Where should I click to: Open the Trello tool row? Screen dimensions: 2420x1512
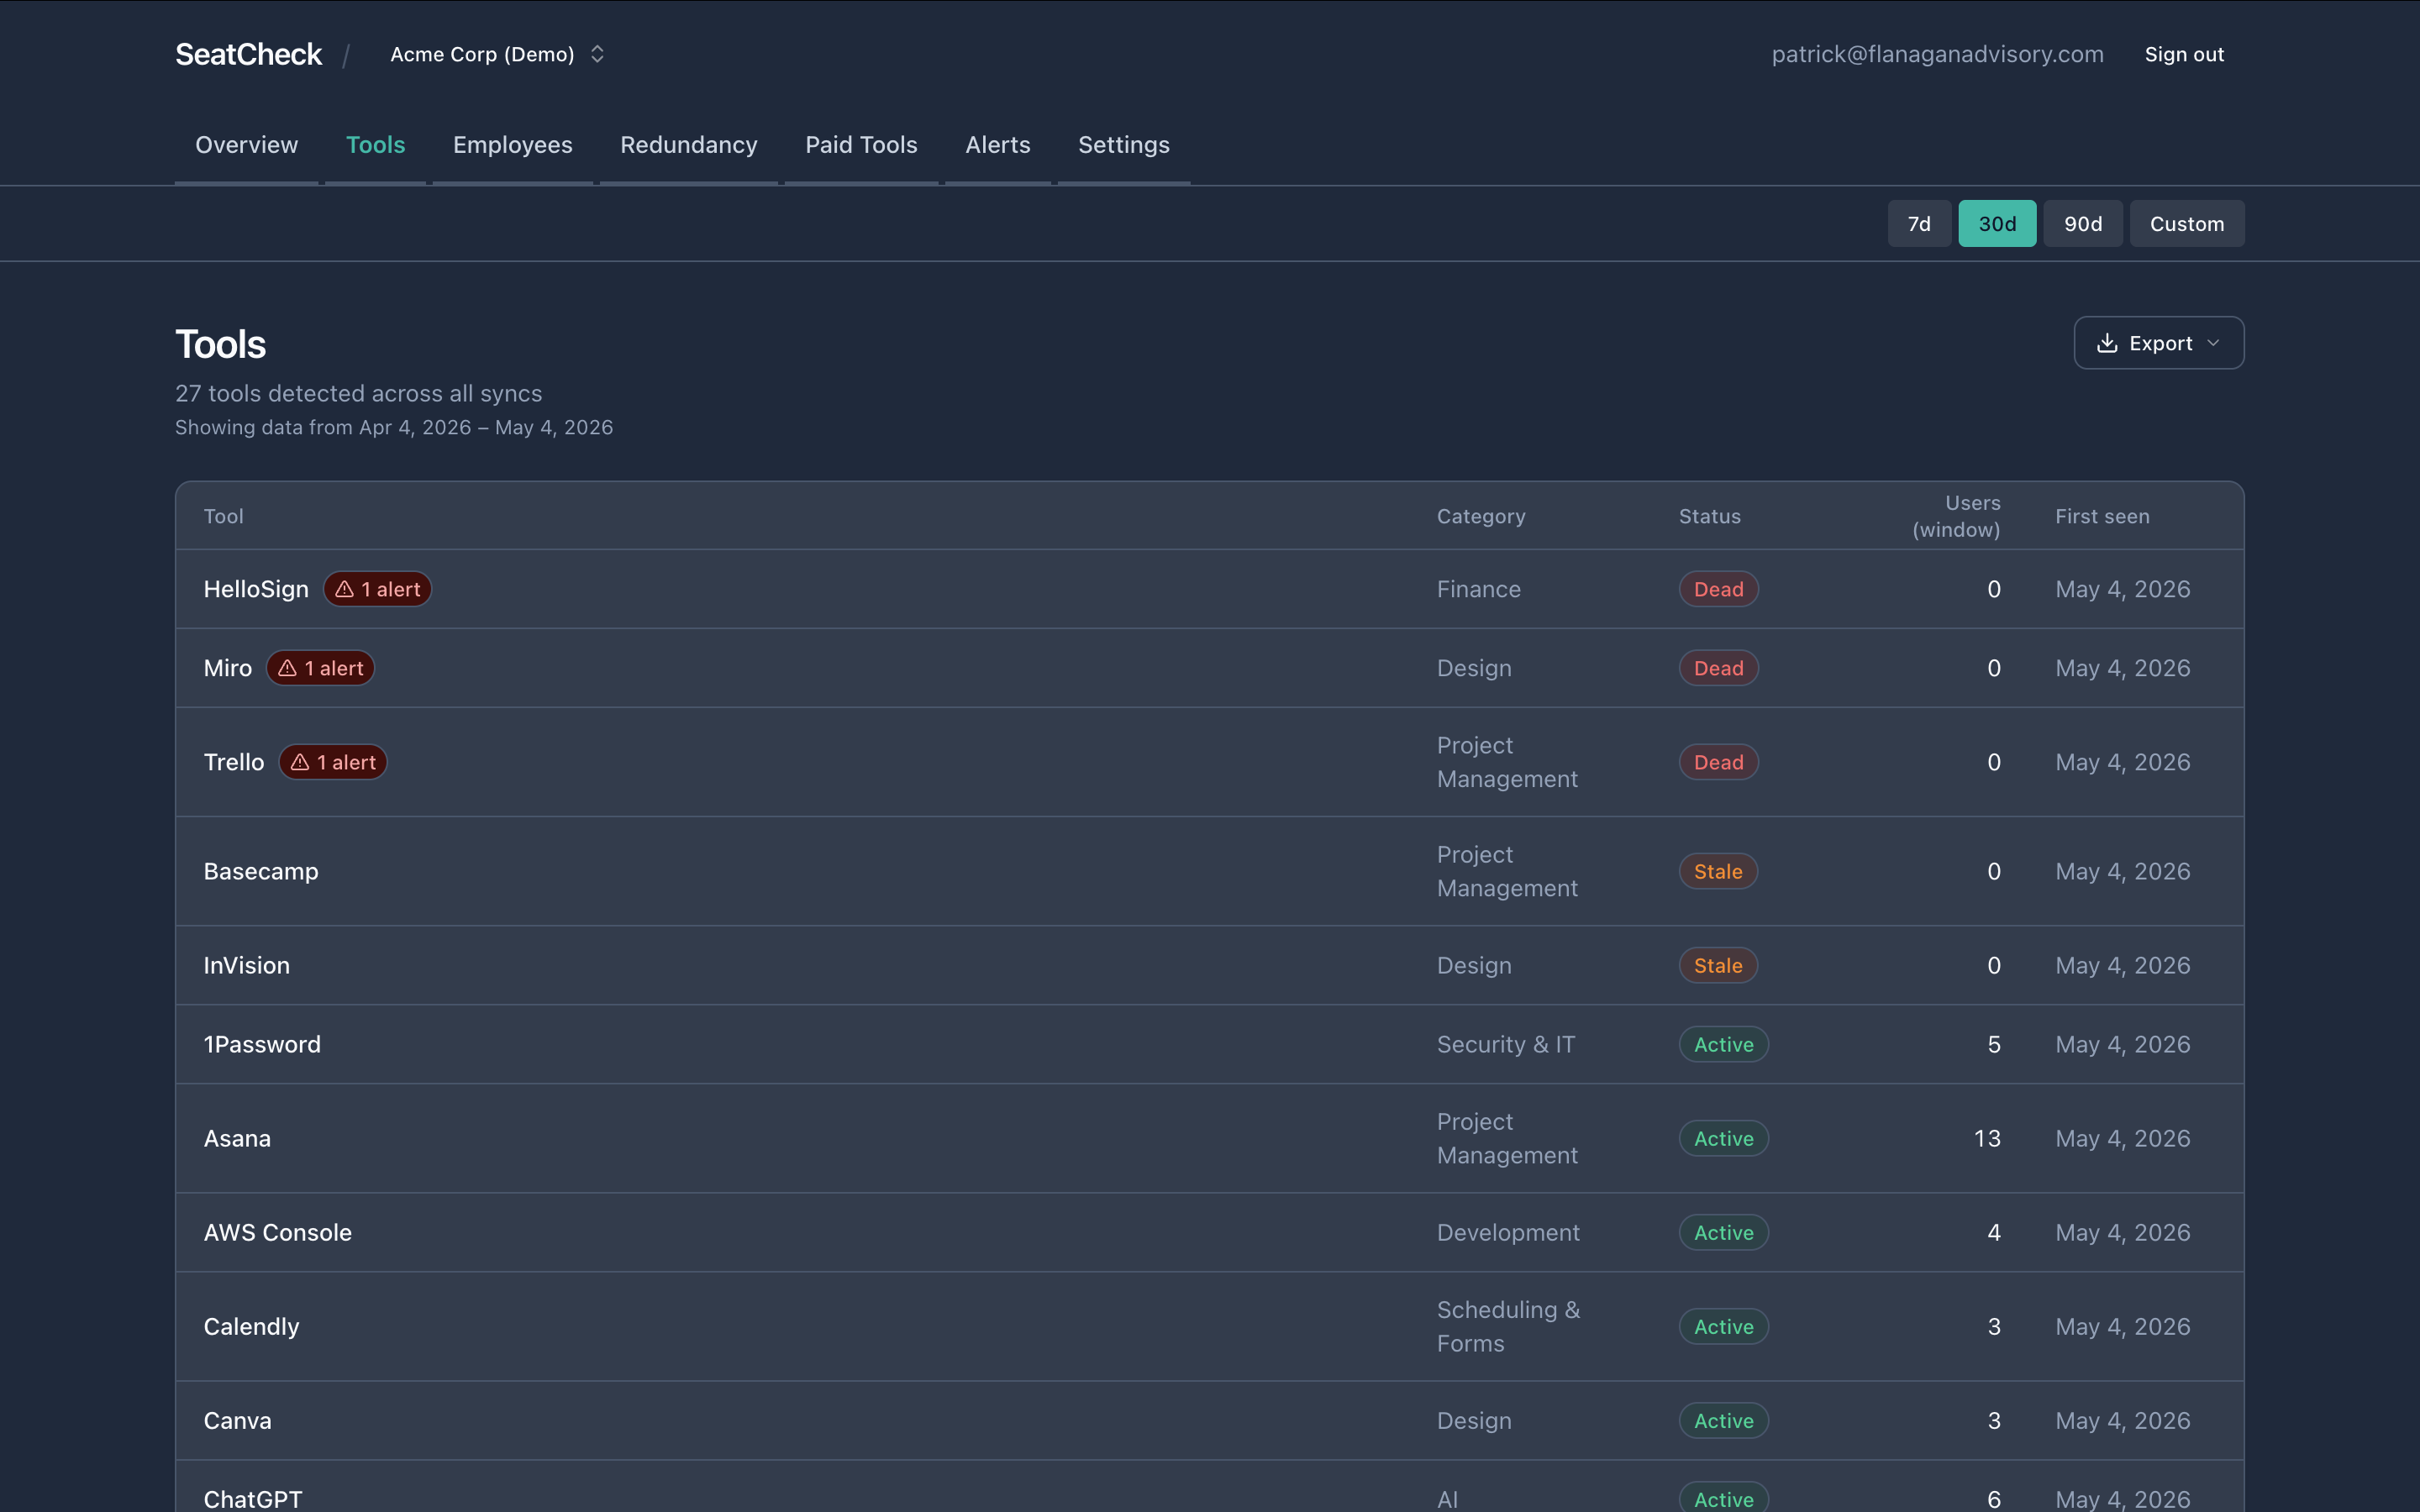(1209, 762)
